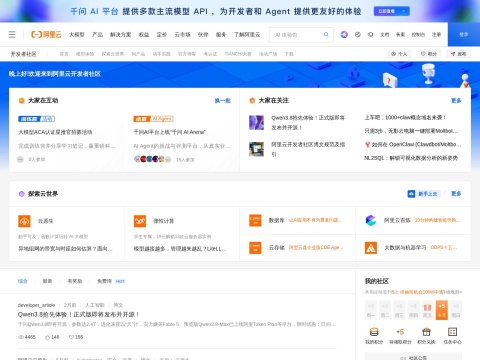Image resolution: width=480 pixels, height=360 pixels.
Task: Click the 阿里云百炼 hexagon icon
Action: pyautogui.click(x=371, y=220)
